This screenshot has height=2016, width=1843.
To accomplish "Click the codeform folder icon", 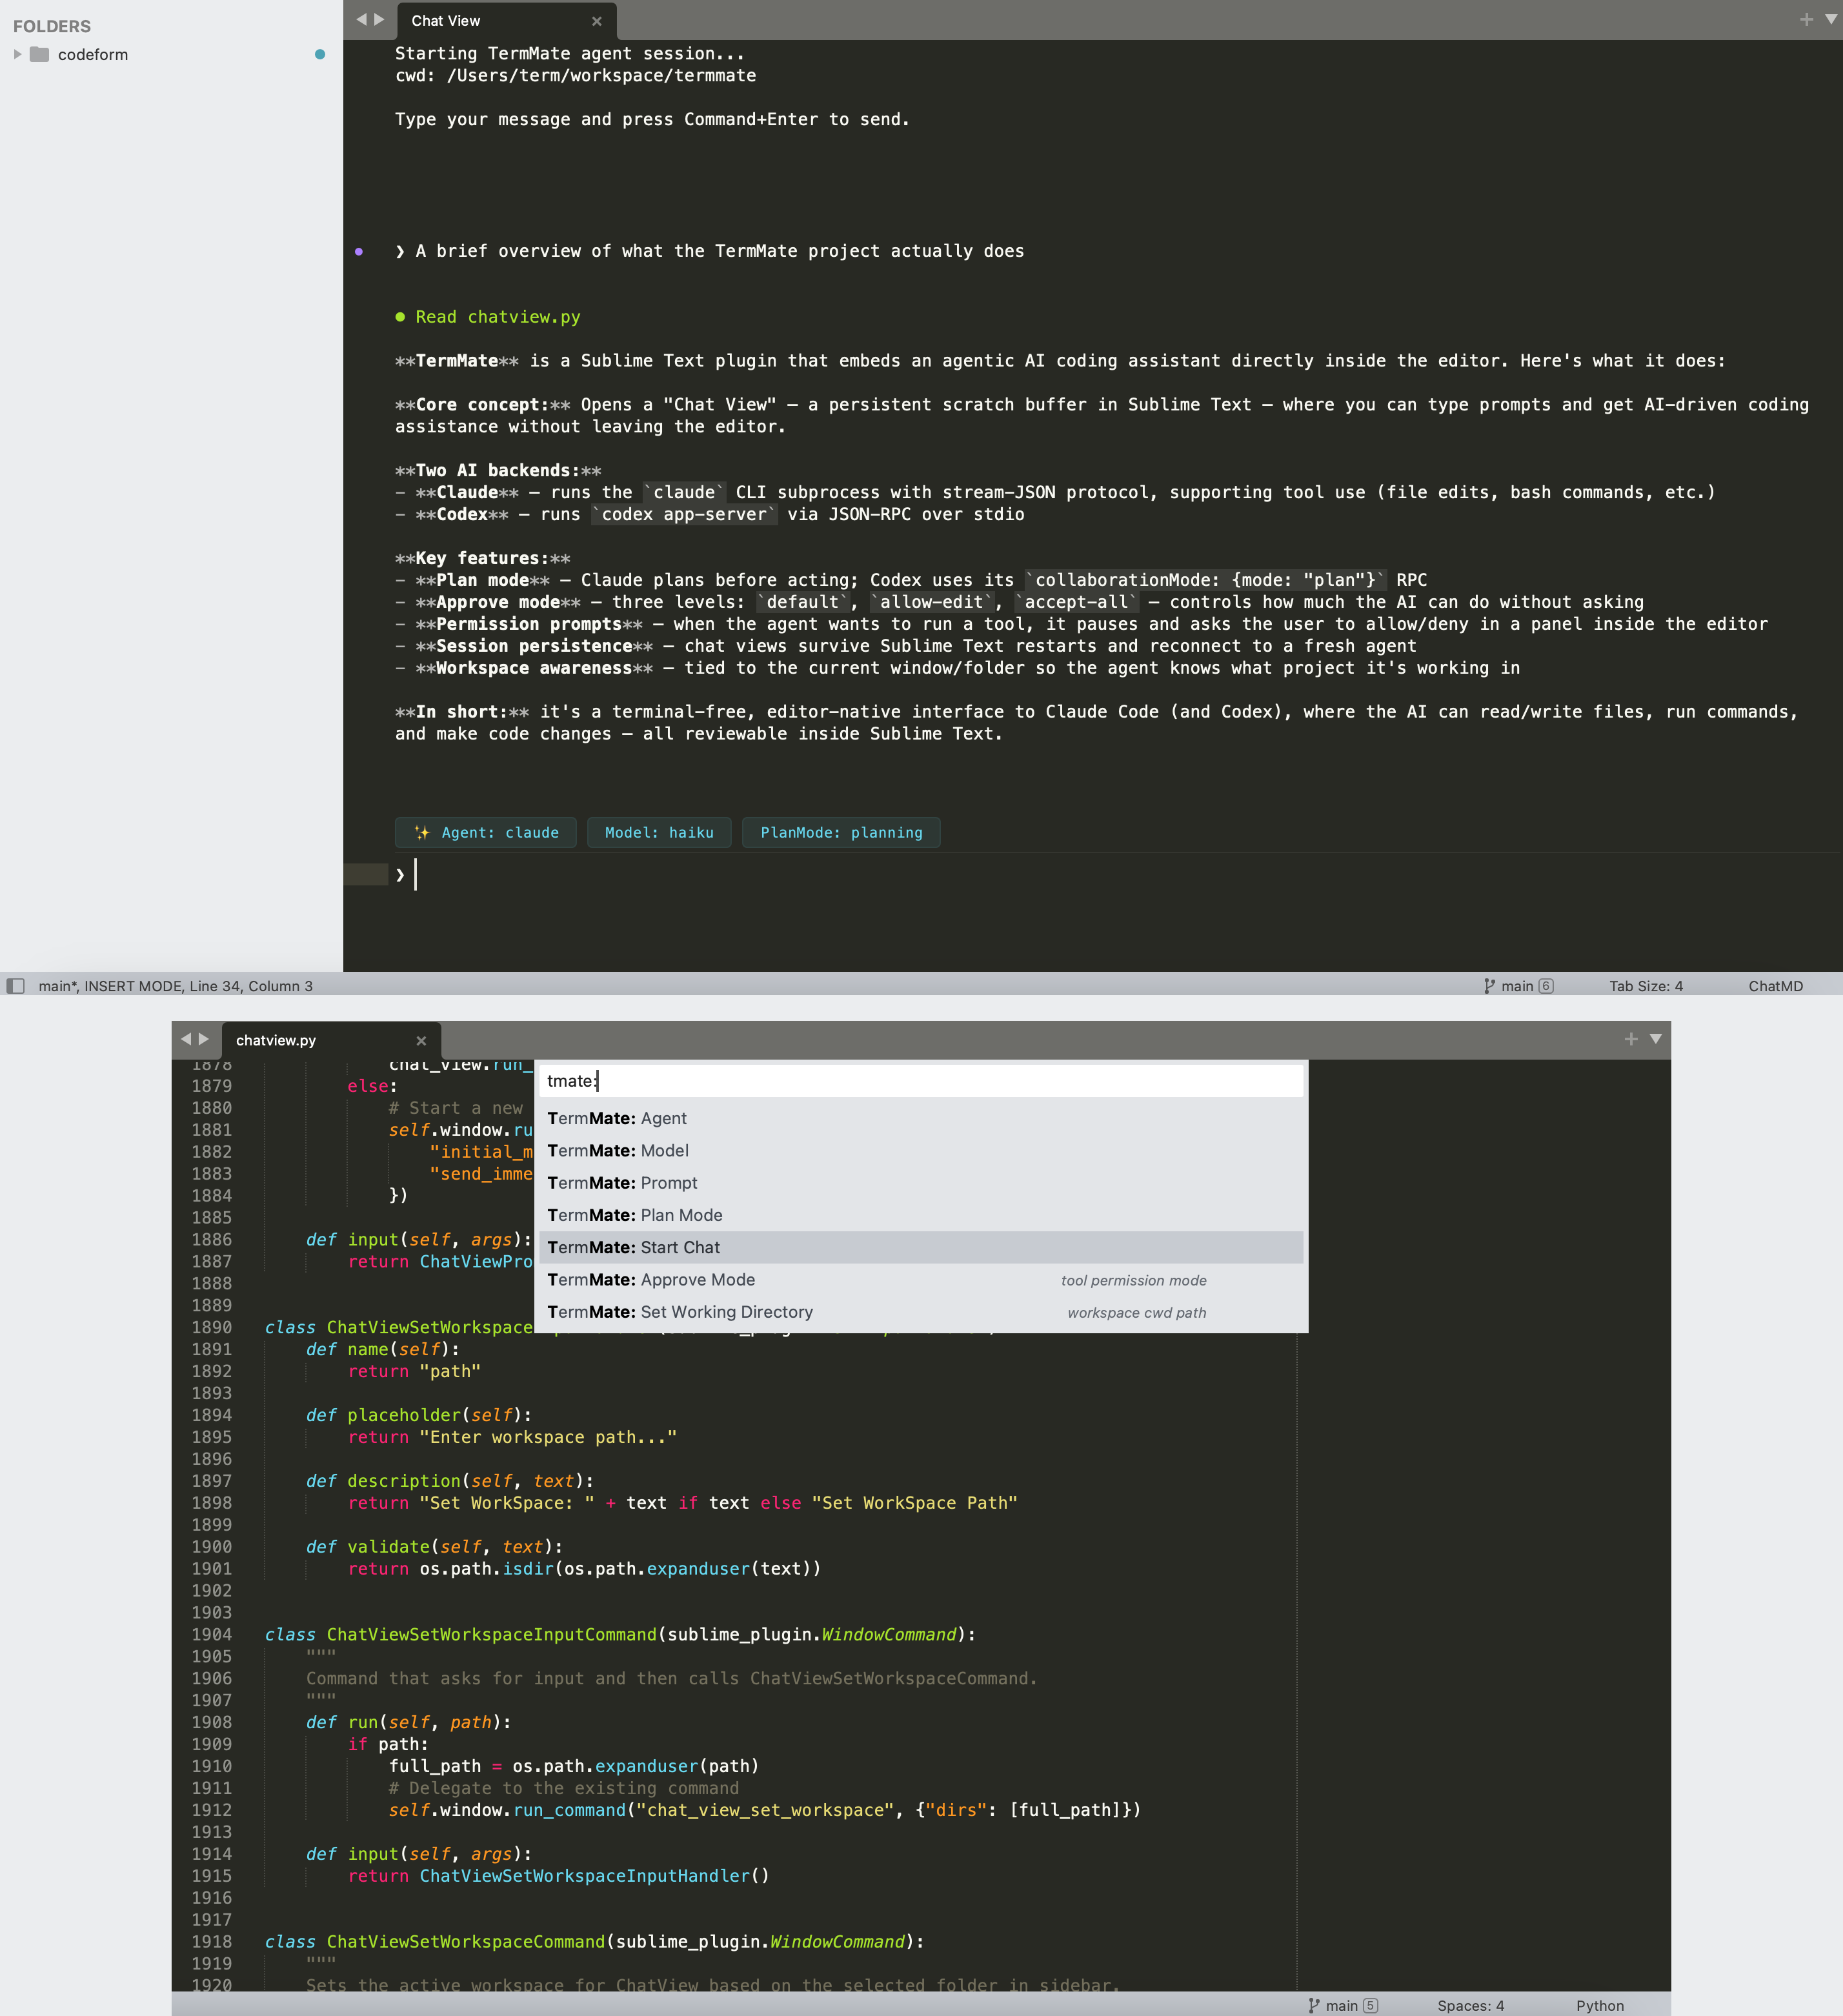I will point(39,54).
